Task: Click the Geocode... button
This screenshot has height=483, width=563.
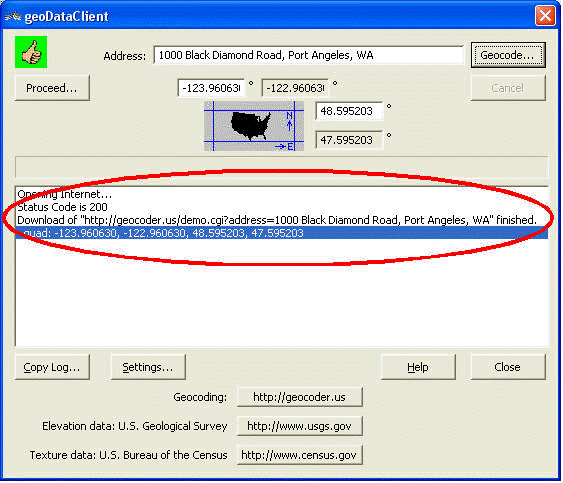Action: pyautogui.click(x=508, y=55)
